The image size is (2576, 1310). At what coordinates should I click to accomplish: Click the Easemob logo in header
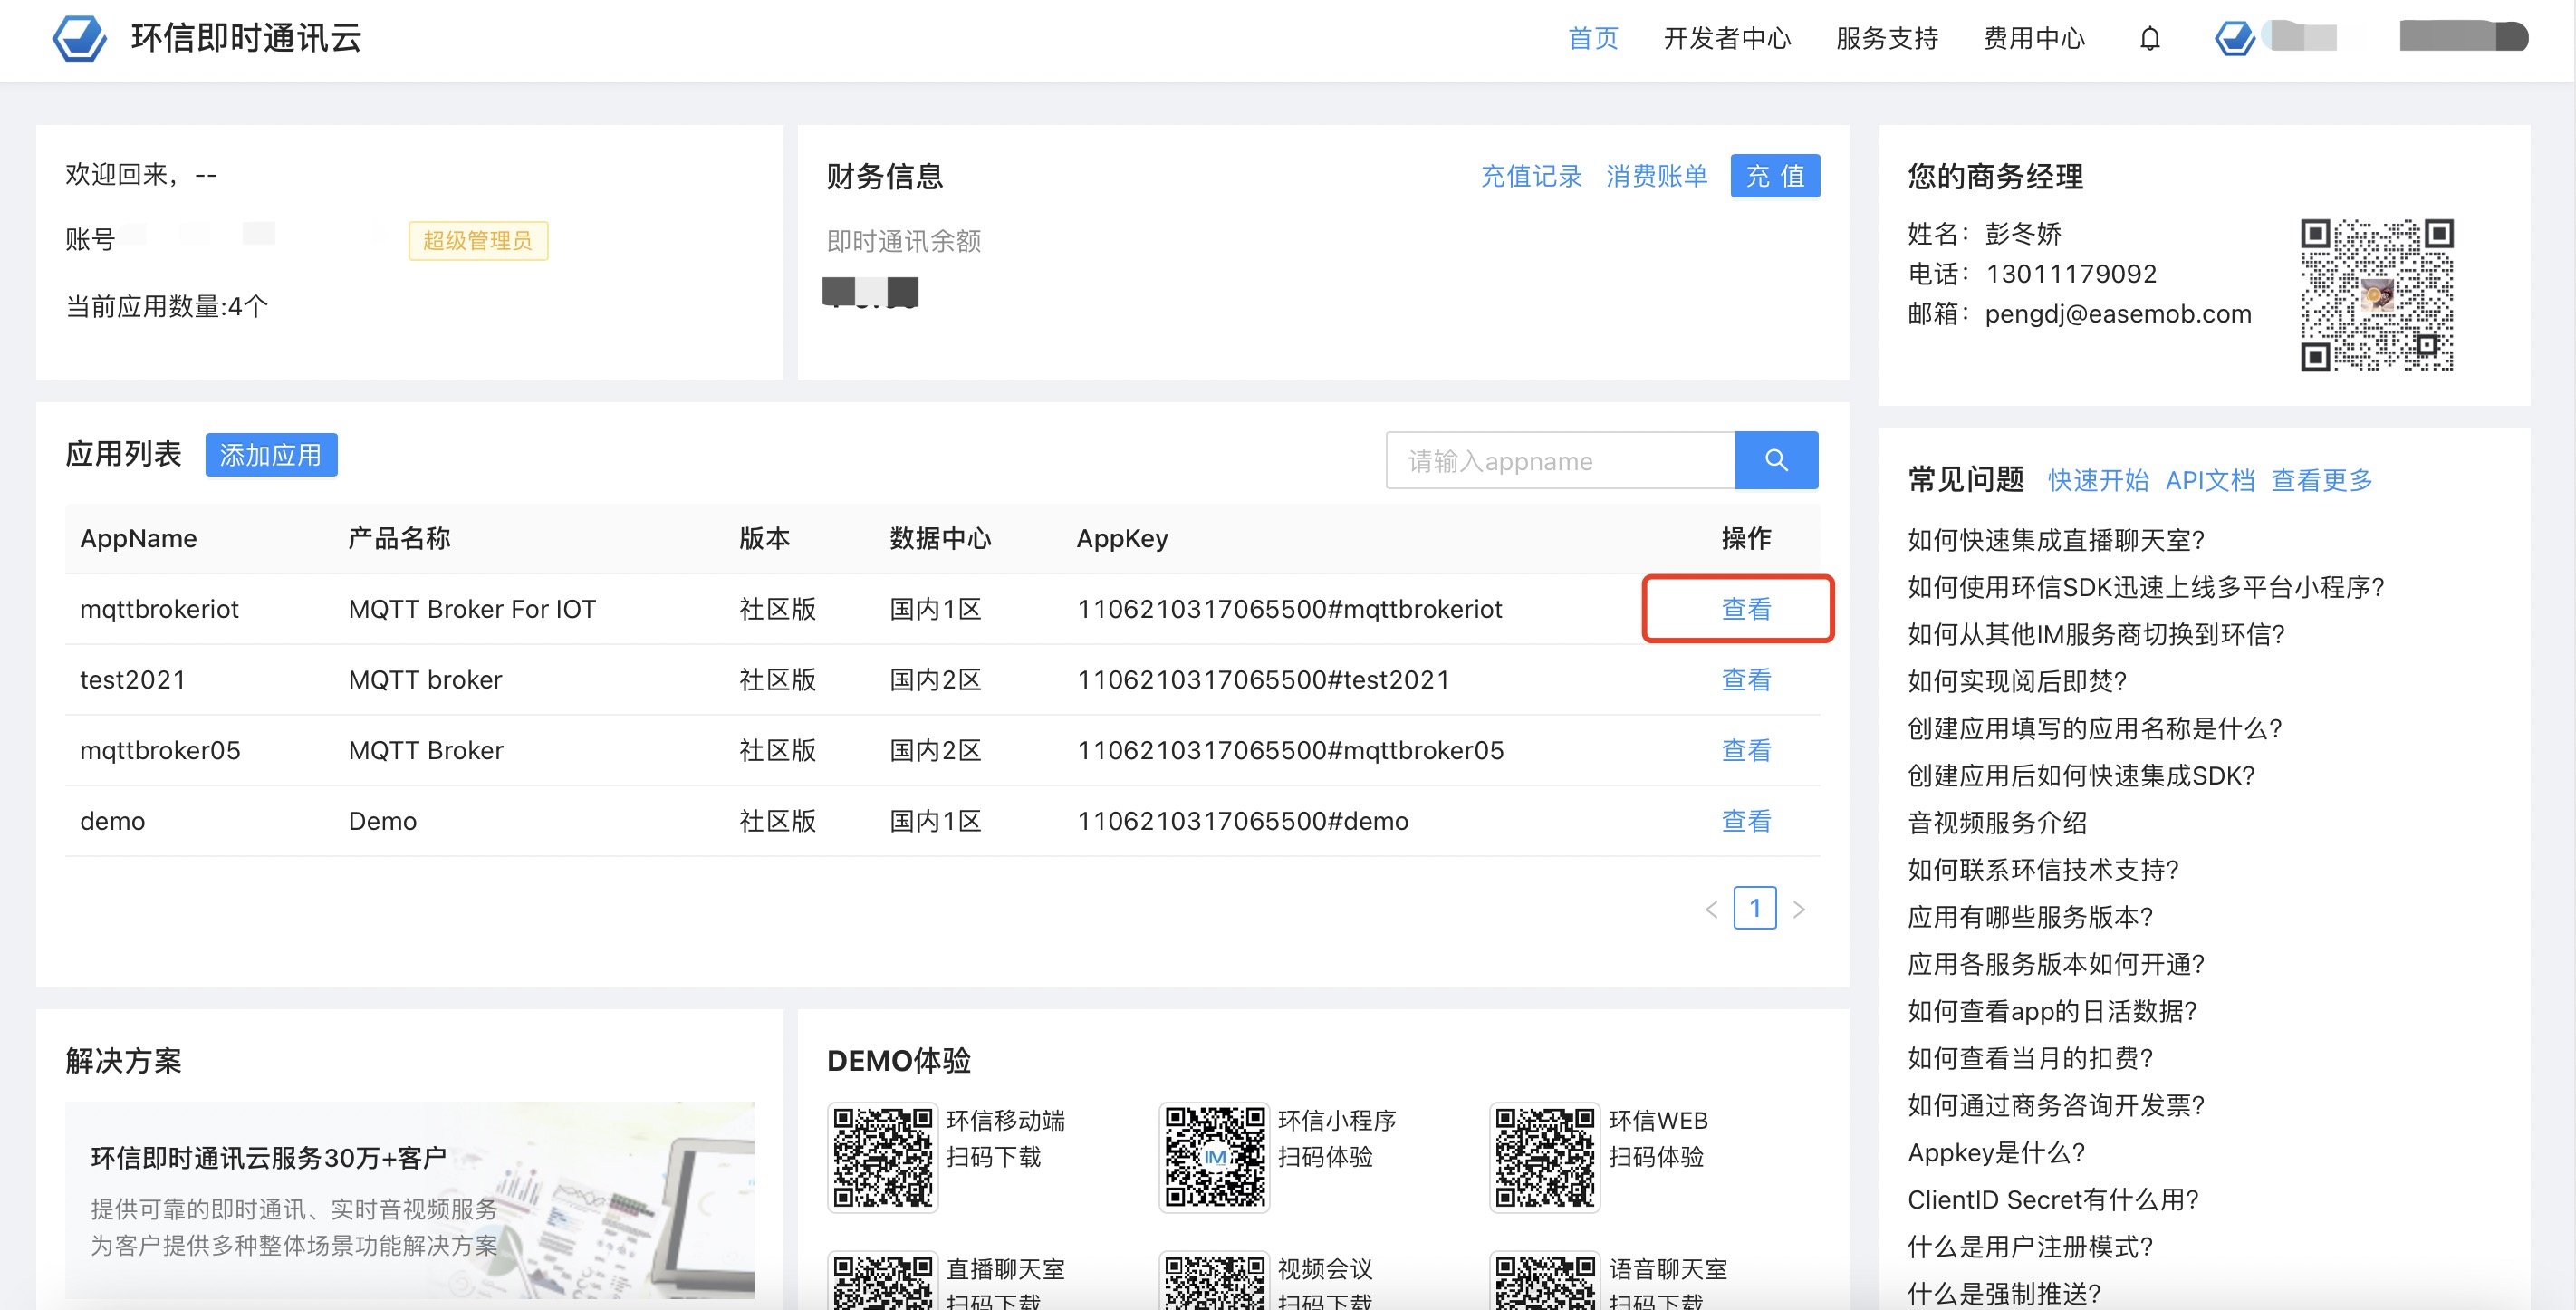coord(80,38)
